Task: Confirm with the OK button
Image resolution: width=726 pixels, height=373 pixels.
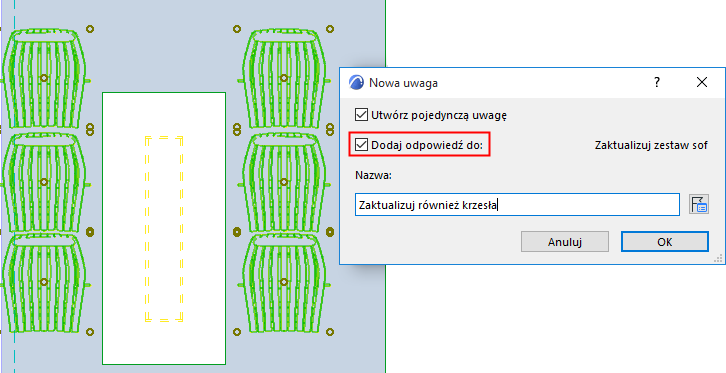Action: (x=664, y=242)
